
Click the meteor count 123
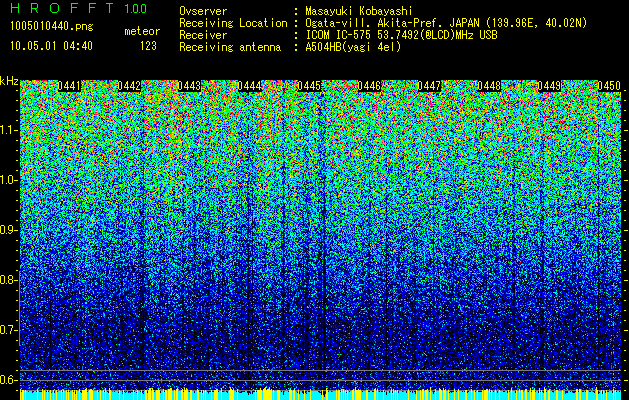click(148, 46)
